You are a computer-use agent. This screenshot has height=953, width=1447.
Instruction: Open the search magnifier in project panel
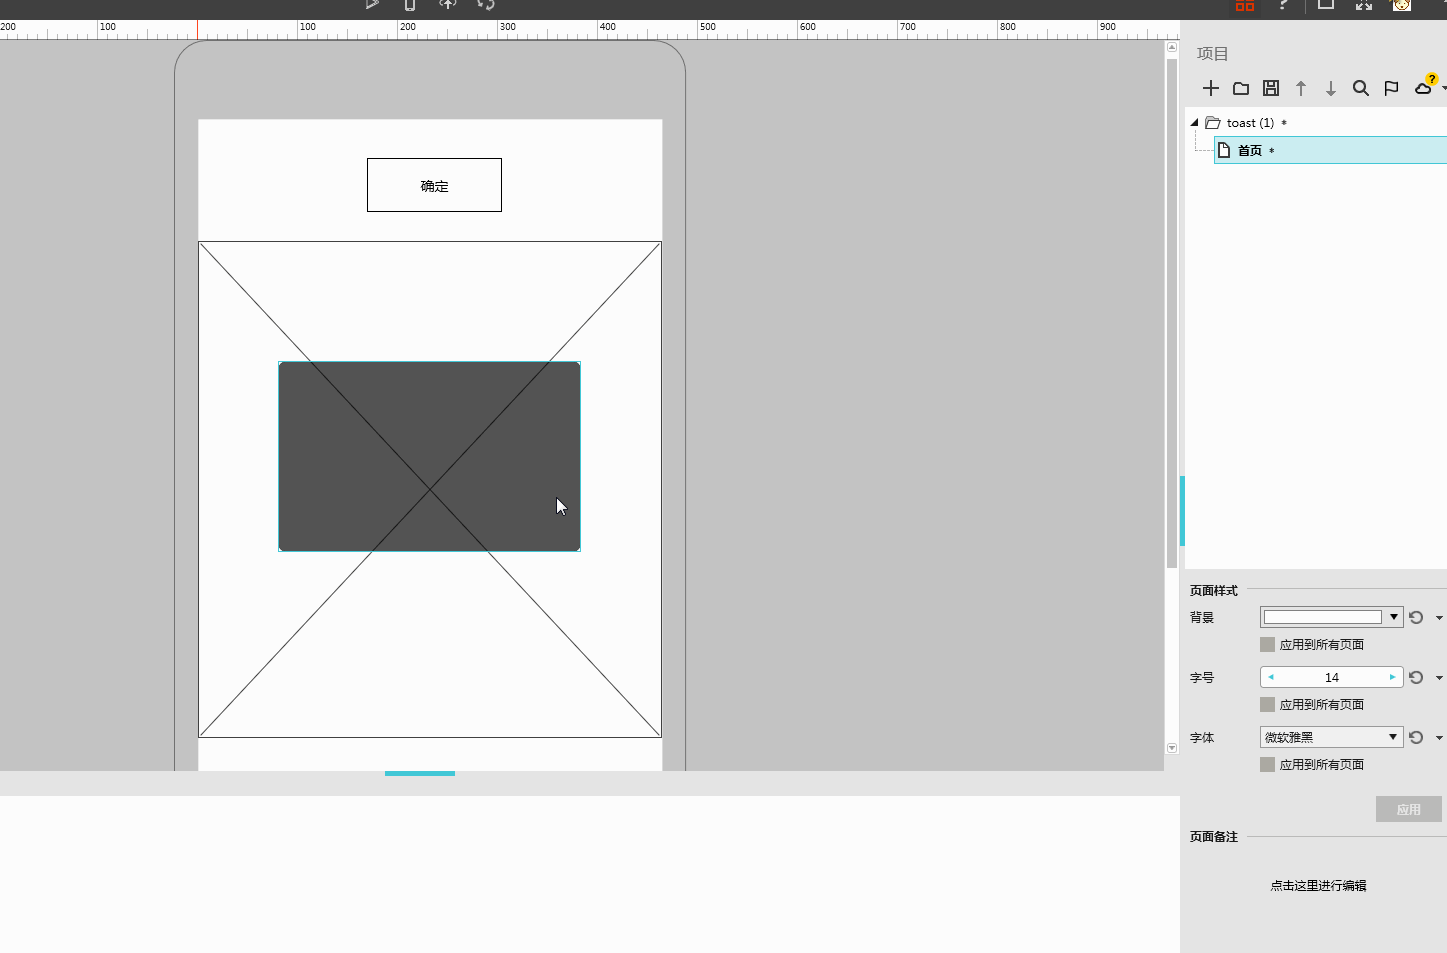1361,88
